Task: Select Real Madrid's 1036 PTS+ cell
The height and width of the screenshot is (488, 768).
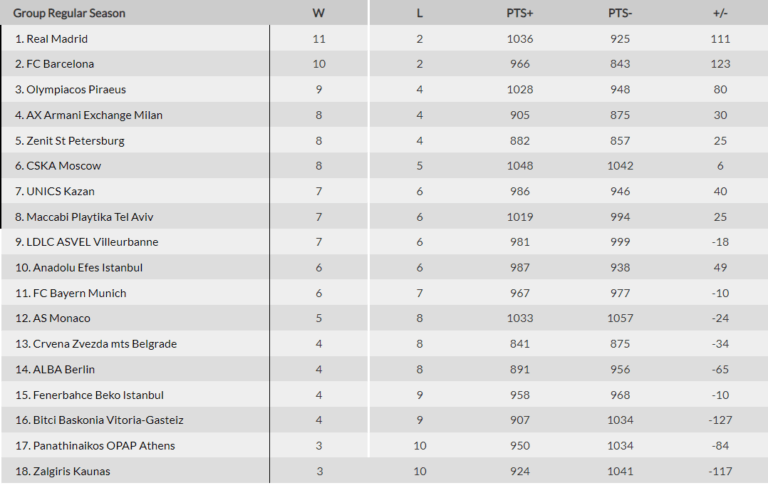Action: [520, 39]
